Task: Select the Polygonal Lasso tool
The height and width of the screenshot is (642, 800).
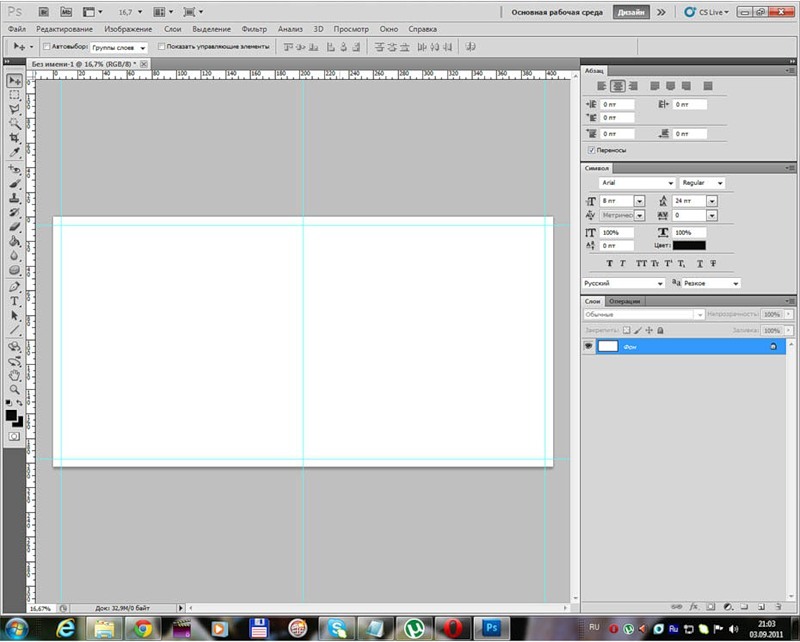Action: pos(14,109)
